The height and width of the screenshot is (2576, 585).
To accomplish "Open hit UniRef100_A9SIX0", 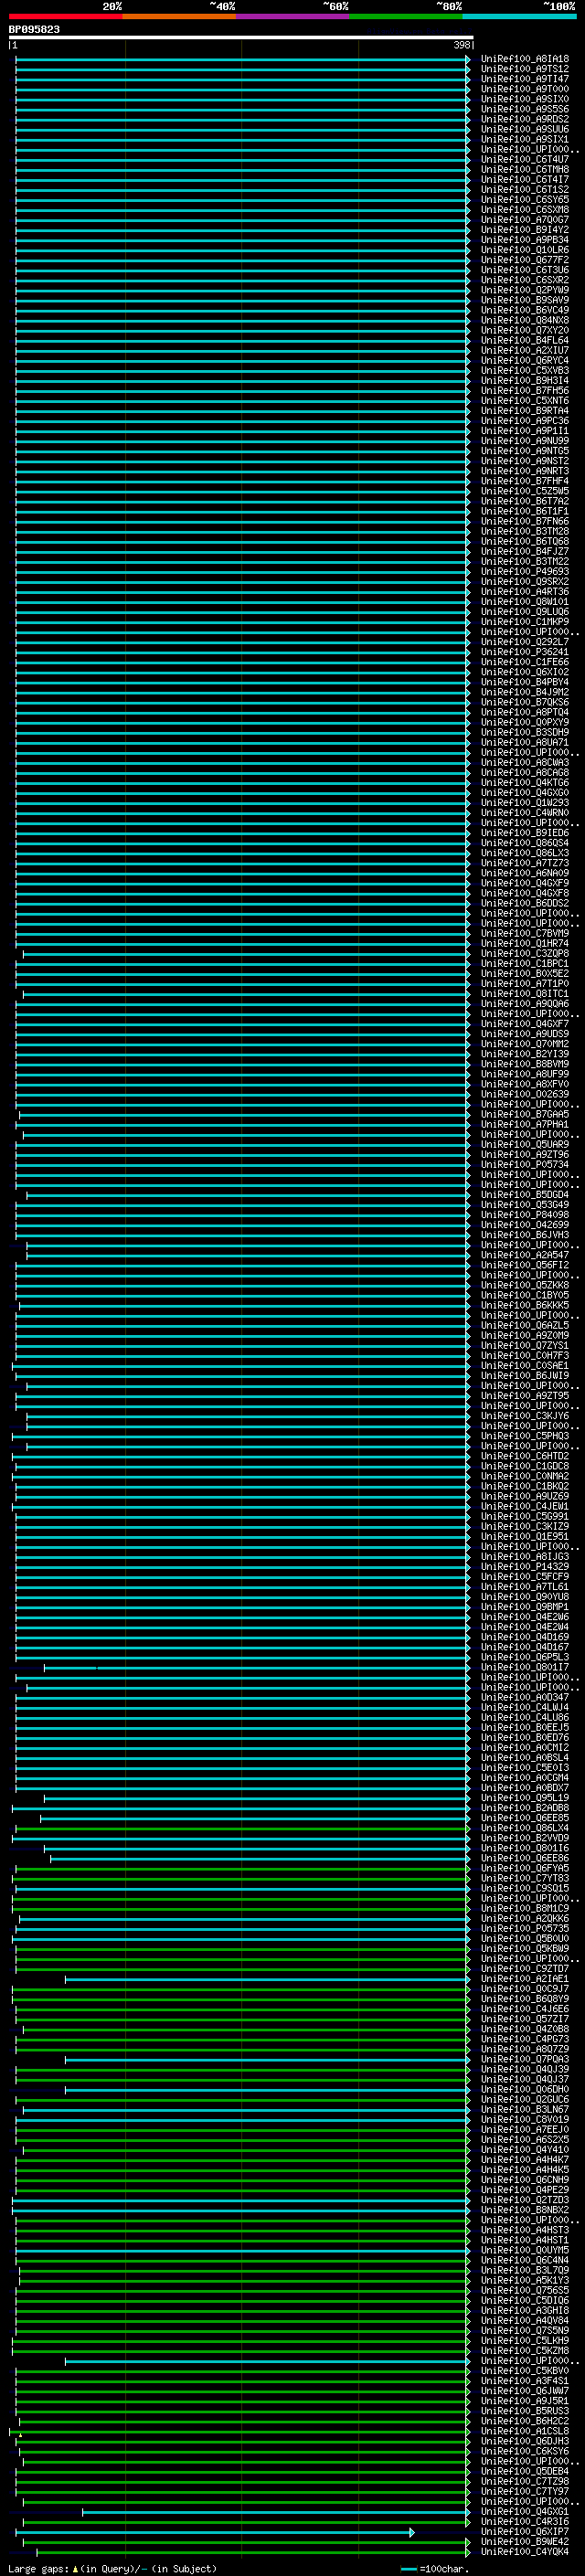I will 525,99.
